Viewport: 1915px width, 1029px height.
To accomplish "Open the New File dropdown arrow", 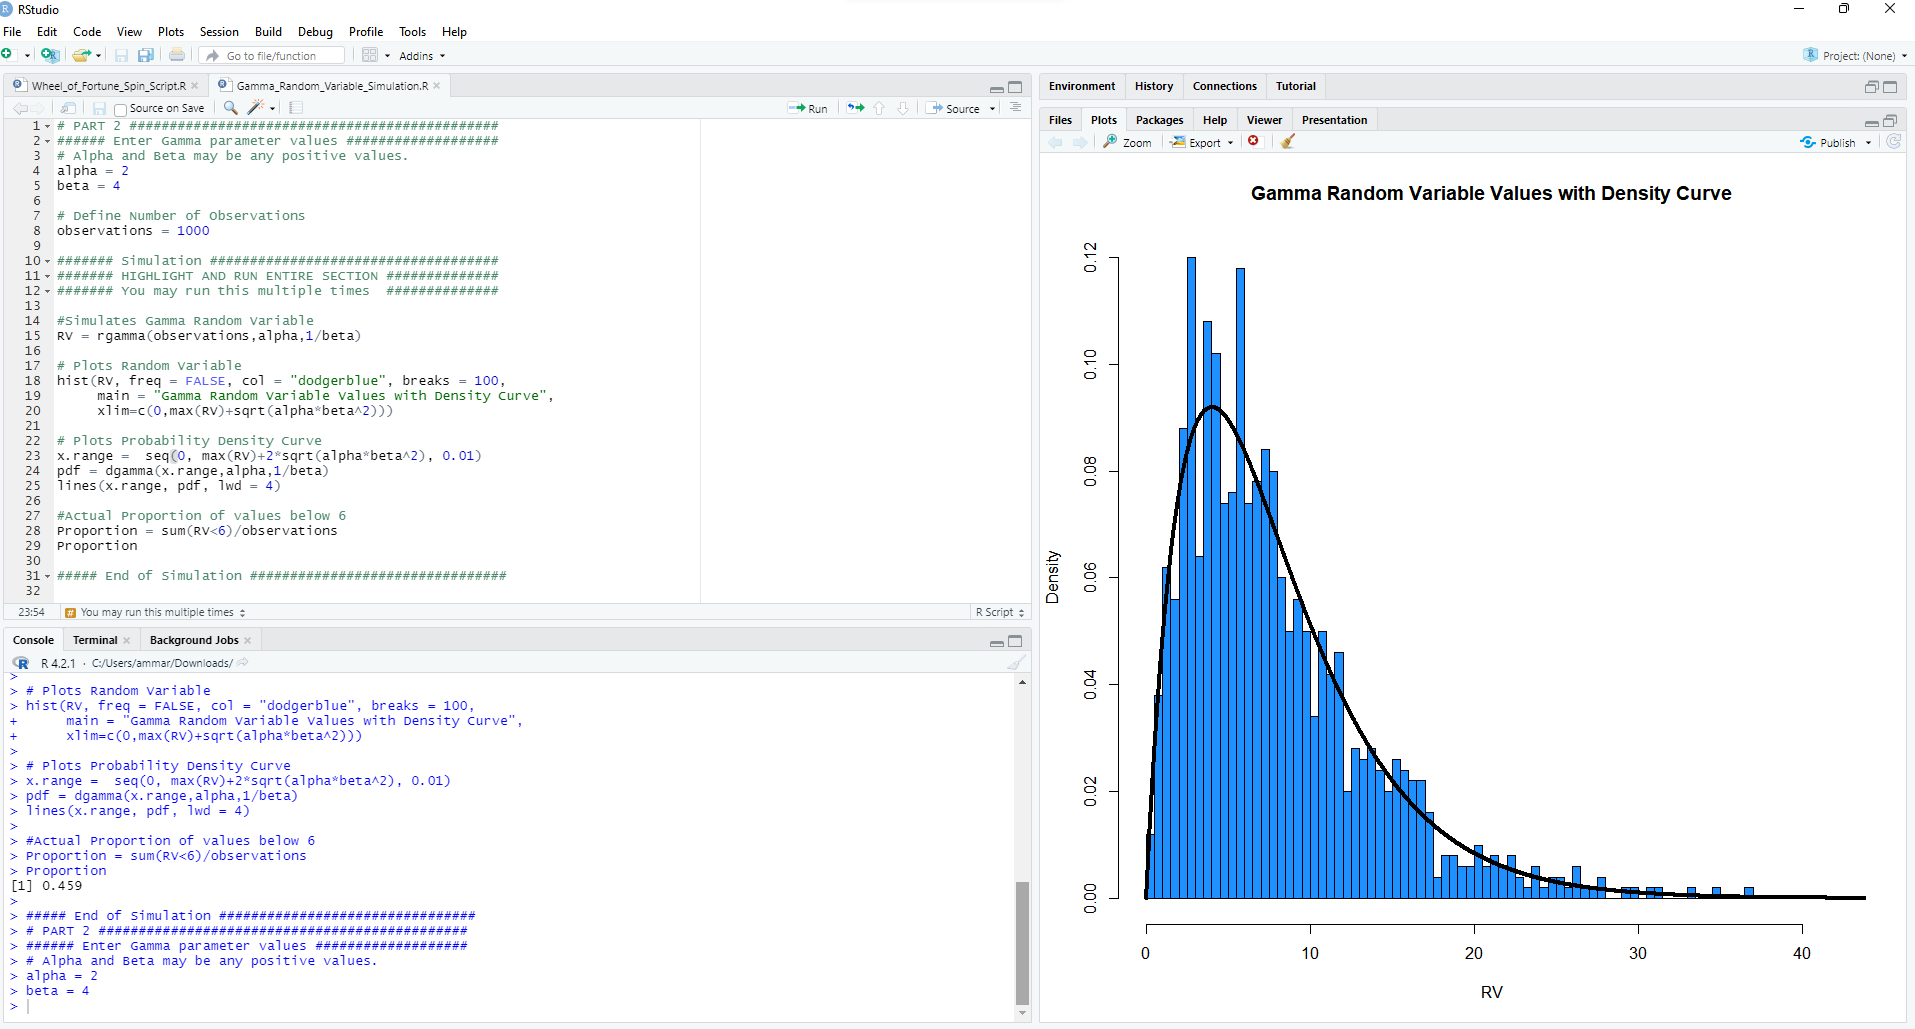I will [x=27, y=56].
